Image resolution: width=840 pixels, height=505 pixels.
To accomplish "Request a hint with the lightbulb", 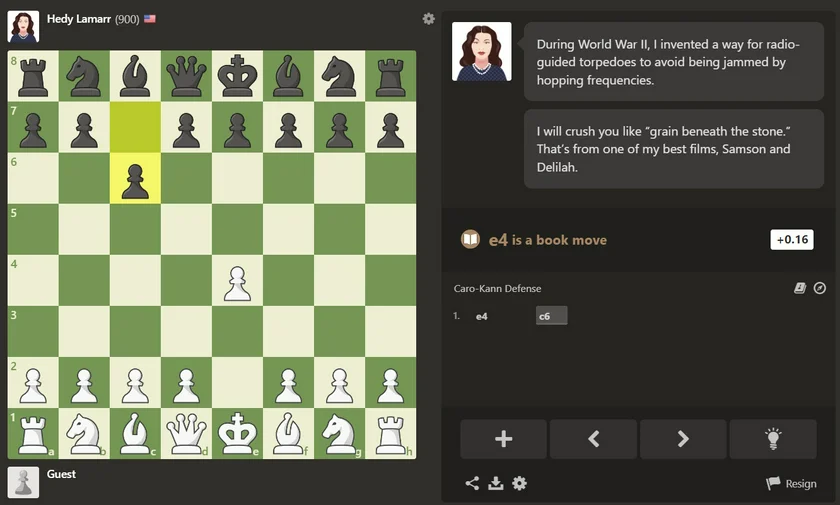I will click(x=772, y=439).
